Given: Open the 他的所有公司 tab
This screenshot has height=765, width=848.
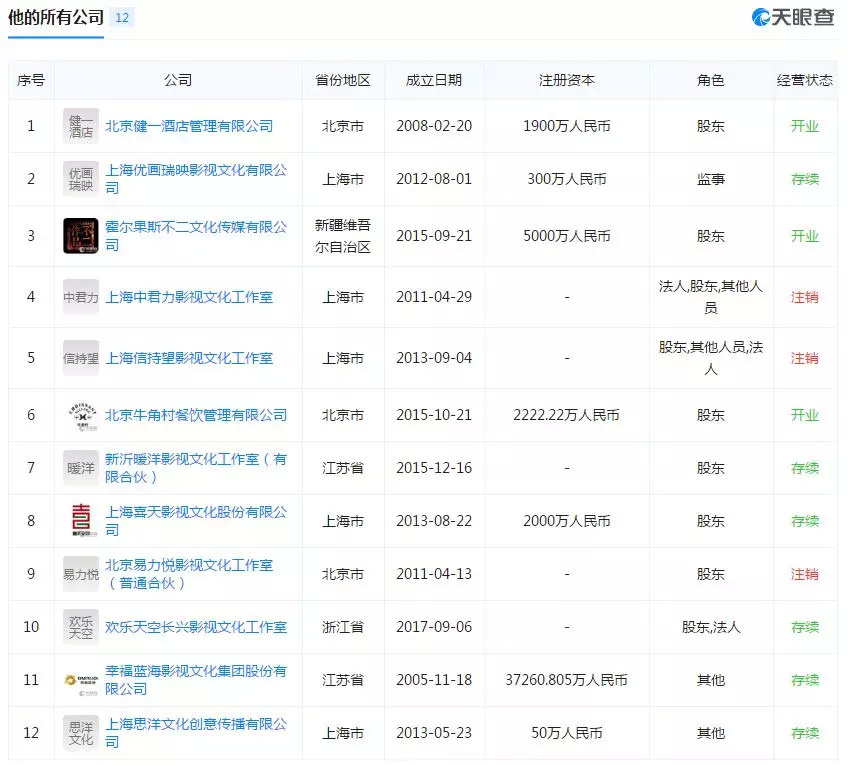Looking at the screenshot, I should (x=56, y=18).
